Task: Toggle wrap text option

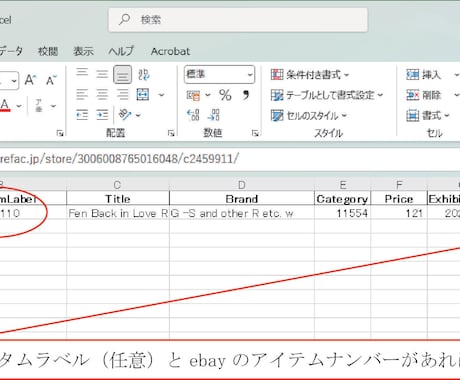Action: coord(144,75)
